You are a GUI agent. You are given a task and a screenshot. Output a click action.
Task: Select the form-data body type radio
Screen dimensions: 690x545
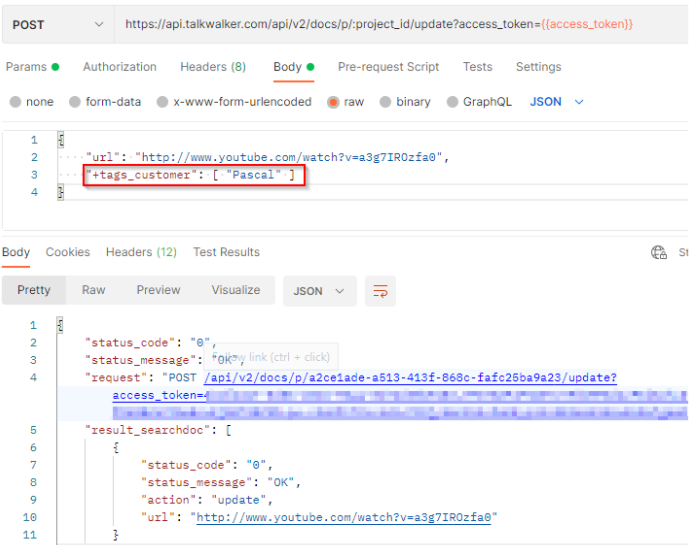click(x=75, y=102)
